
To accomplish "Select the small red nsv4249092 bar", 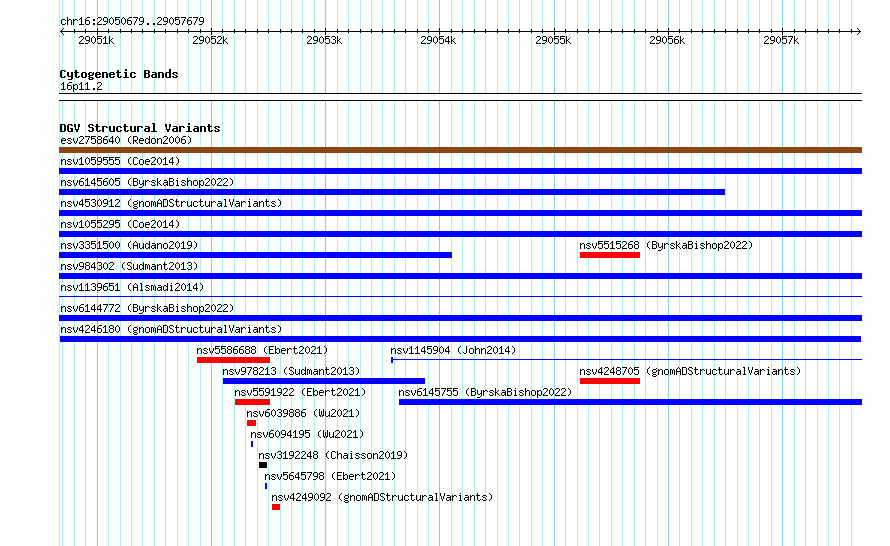I will 276,507.
